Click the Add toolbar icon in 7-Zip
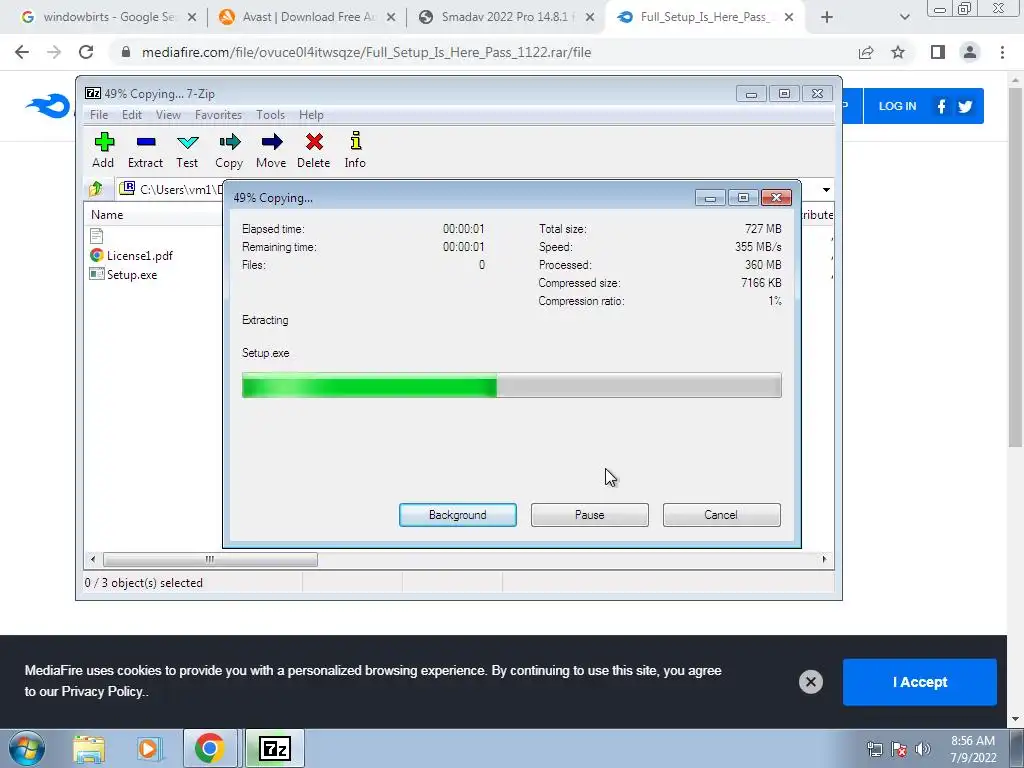The height and width of the screenshot is (768, 1024). pos(103,150)
